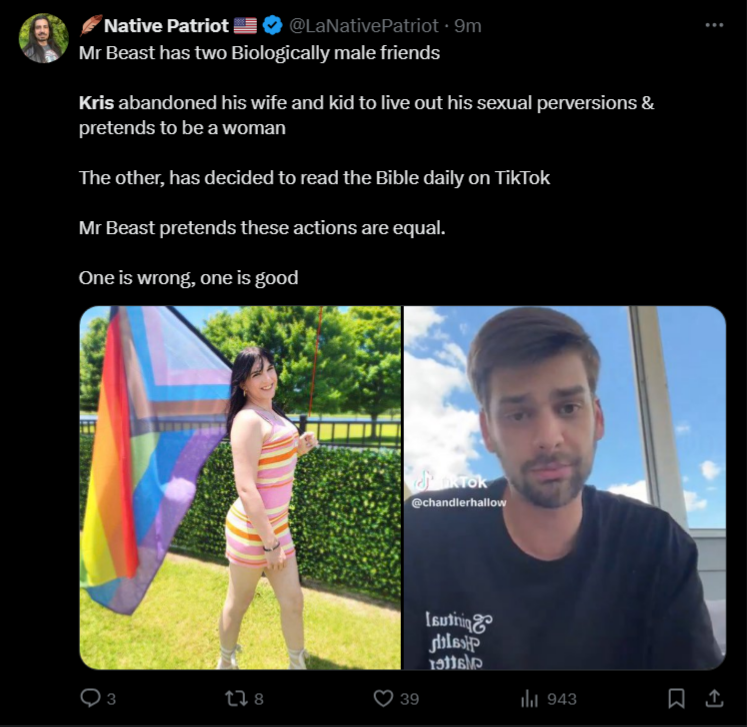Image resolution: width=747 pixels, height=727 pixels.
Task: Open view analytics bar chart icon
Action: click(529, 699)
